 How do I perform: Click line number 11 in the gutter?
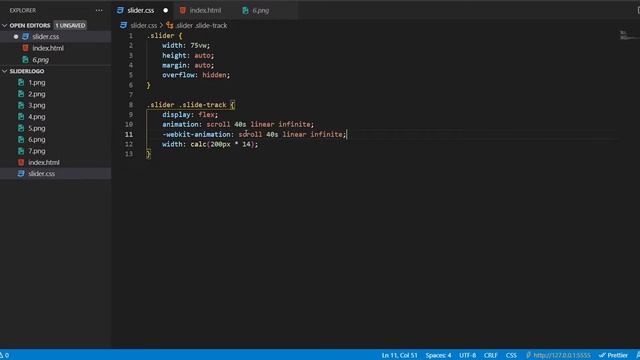[129, 134]
